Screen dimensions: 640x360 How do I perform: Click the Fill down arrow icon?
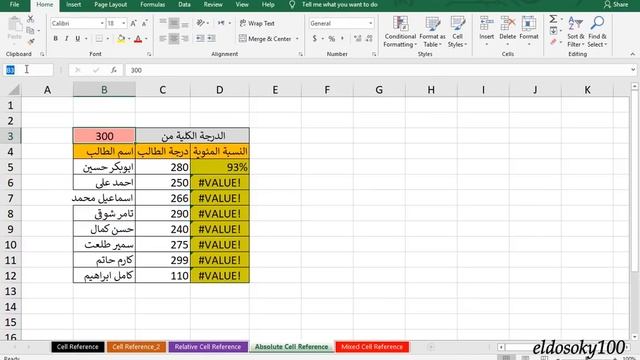(x=553, y=31)
